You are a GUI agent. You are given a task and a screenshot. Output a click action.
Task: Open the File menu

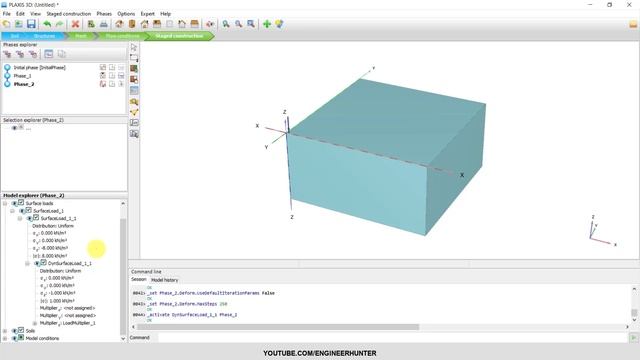(7, 14)
